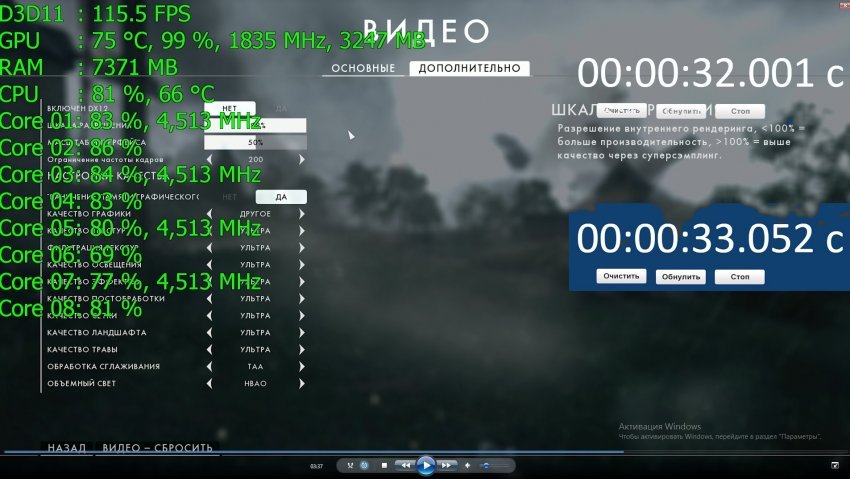This screenshot has width=850, height=479.
Task: Click the 200 frame limit value
Action: point(256,160)
